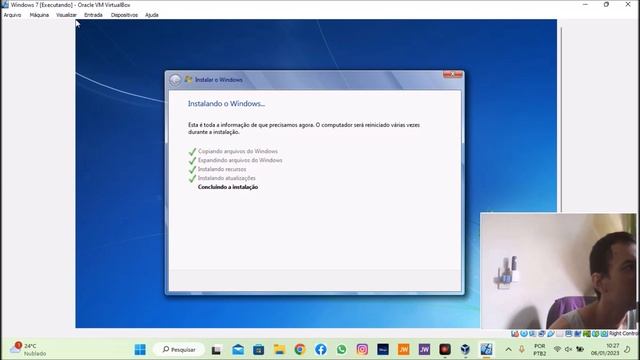Open the POR PTB2 language switcher
This screenshot has width=640, height=360.
540,350
